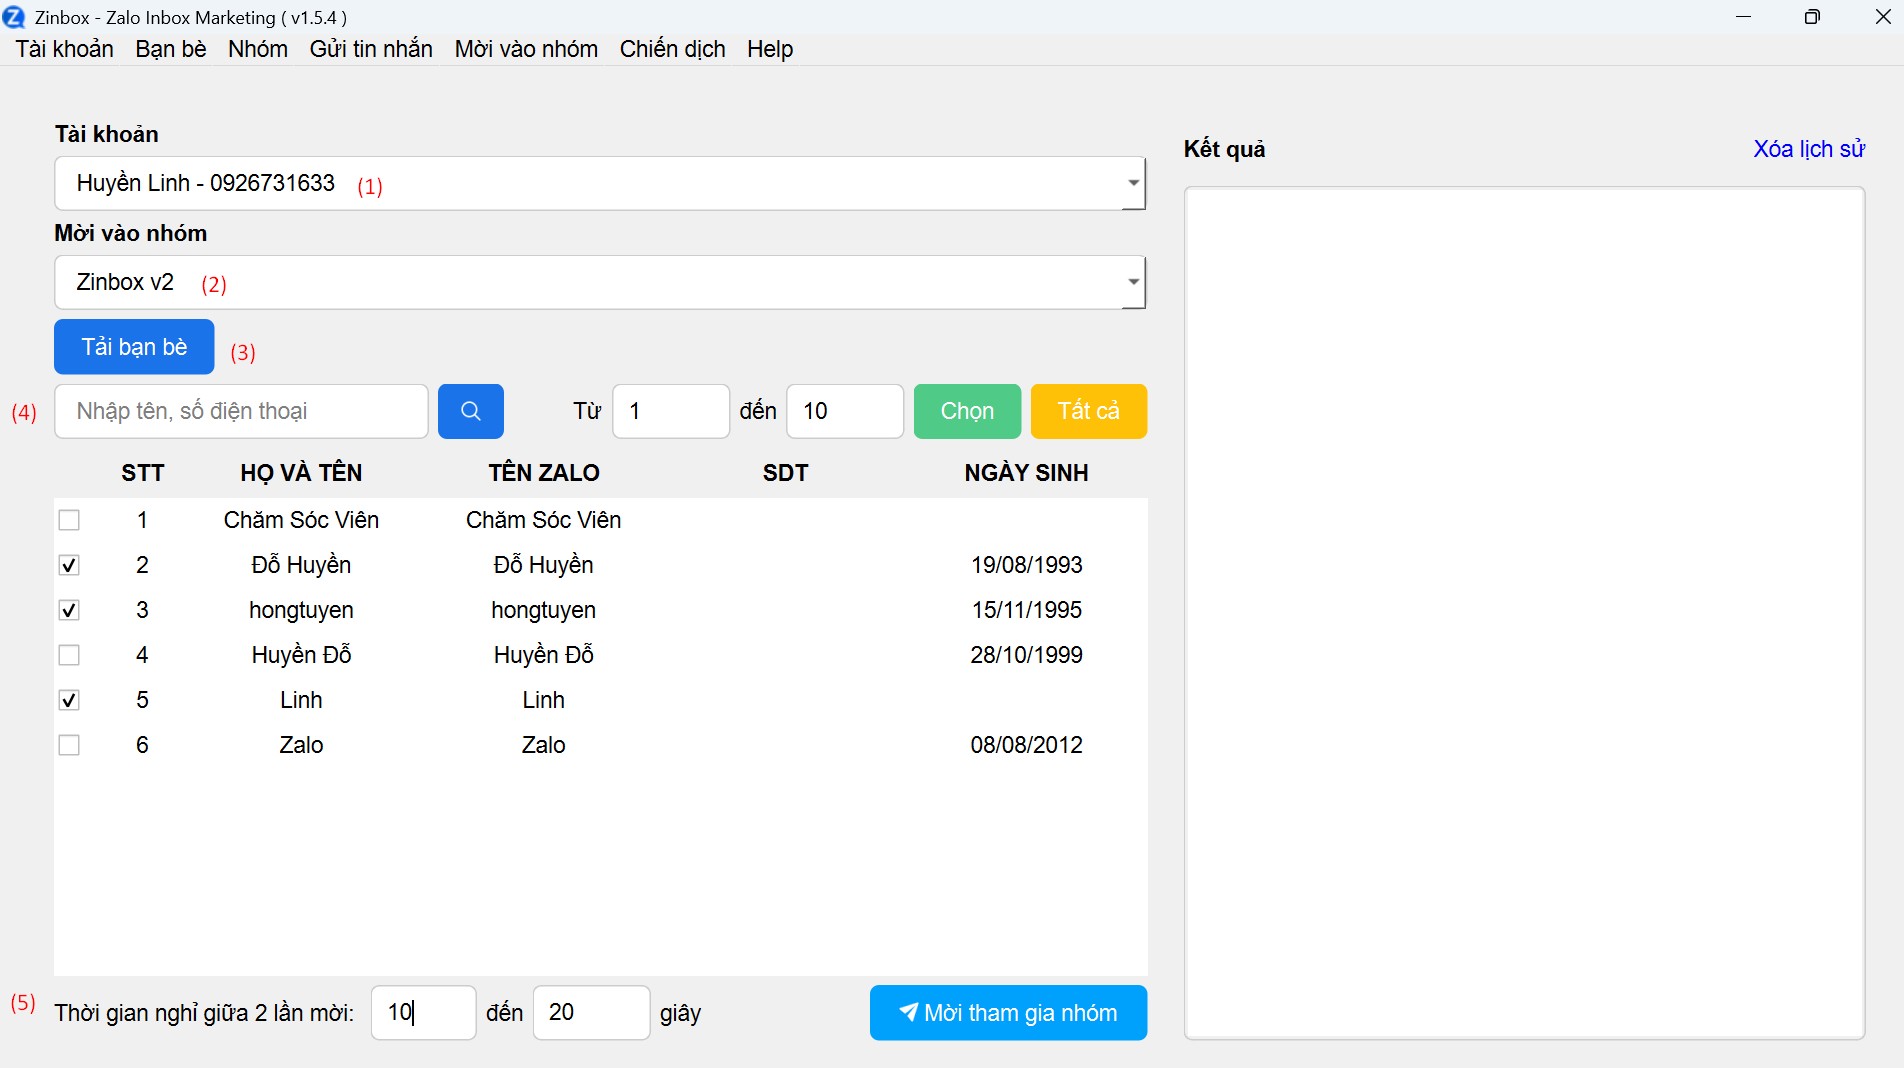Tick the checkbox for Chăm Sóc Viên
This screenshot has width=1904, height=1068.
69,520
